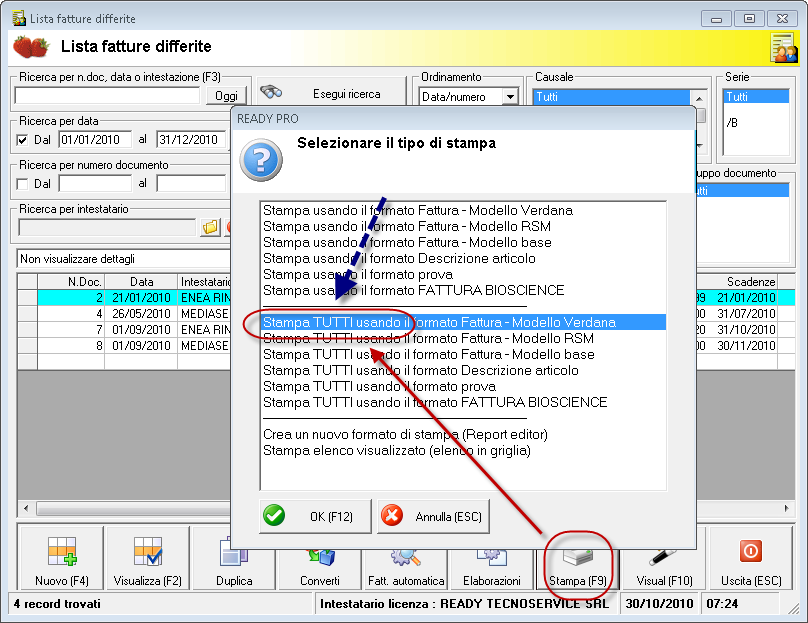Select document row 2 dated 21/01/2010
Viewport: 808px width, 623px height.
coord(124,298)
